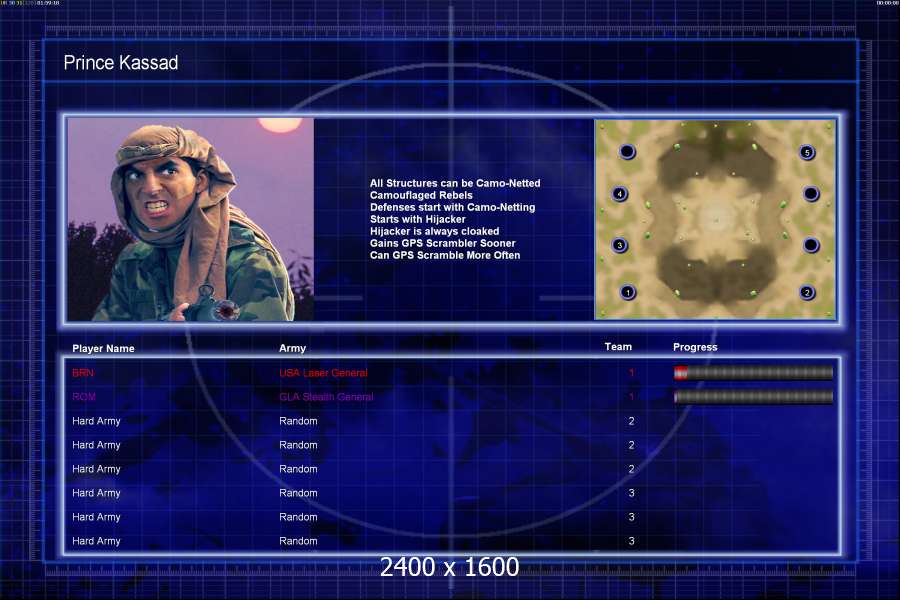Click the Progress column header
The height and width of the screenshot is (600, 900).
pos(695,347)
